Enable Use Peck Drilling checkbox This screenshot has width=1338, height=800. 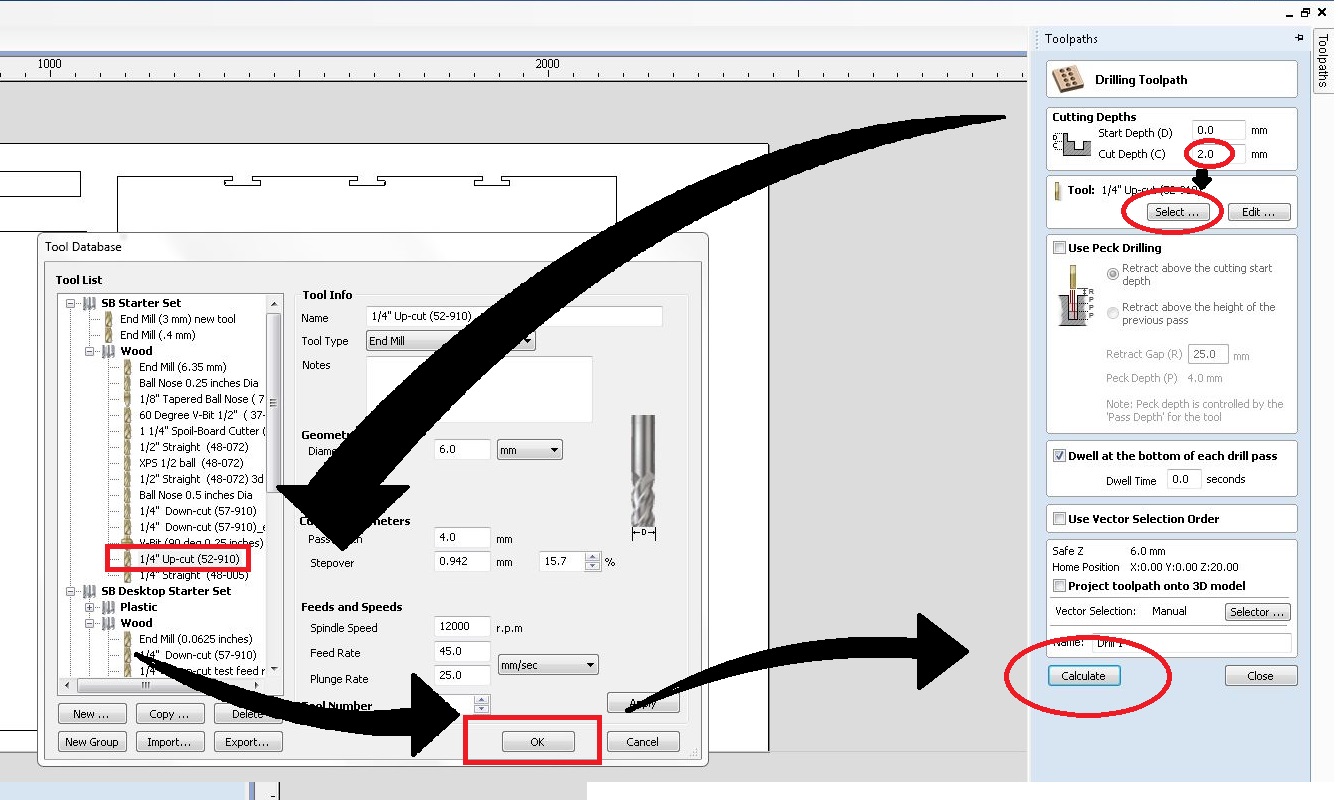pyautogui.click(x=1059, y=248)
